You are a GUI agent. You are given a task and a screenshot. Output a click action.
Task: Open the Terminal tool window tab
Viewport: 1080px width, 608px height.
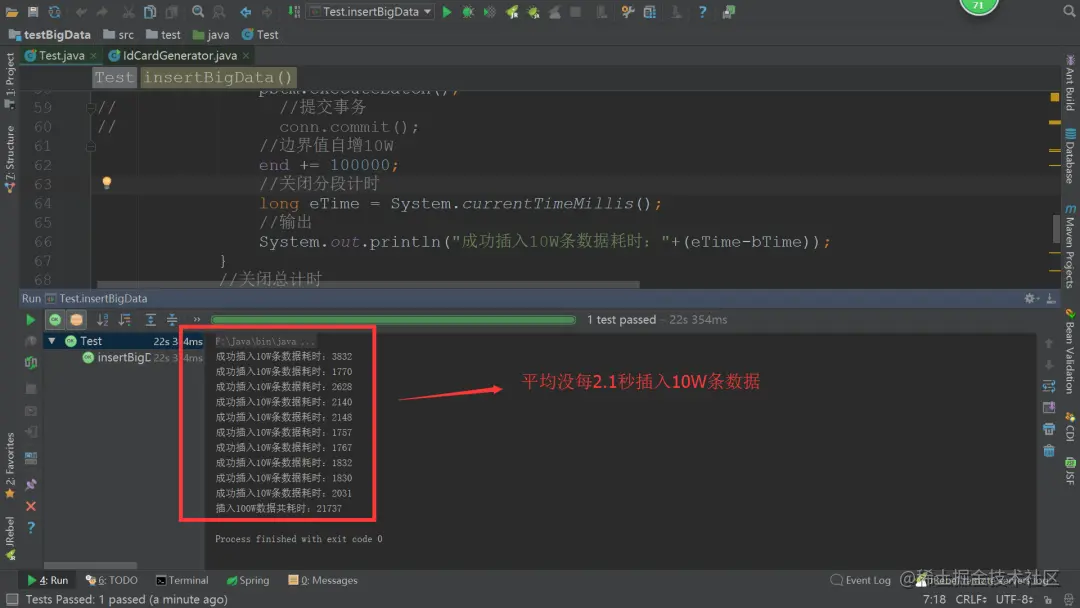tap(182, 580)
